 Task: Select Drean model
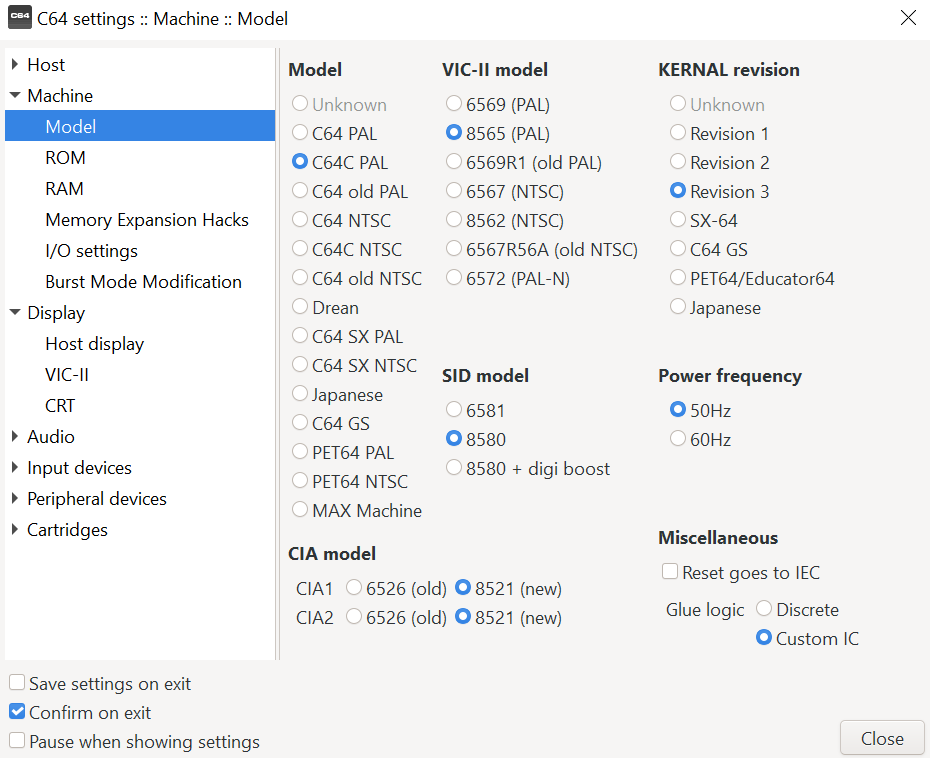325,307
